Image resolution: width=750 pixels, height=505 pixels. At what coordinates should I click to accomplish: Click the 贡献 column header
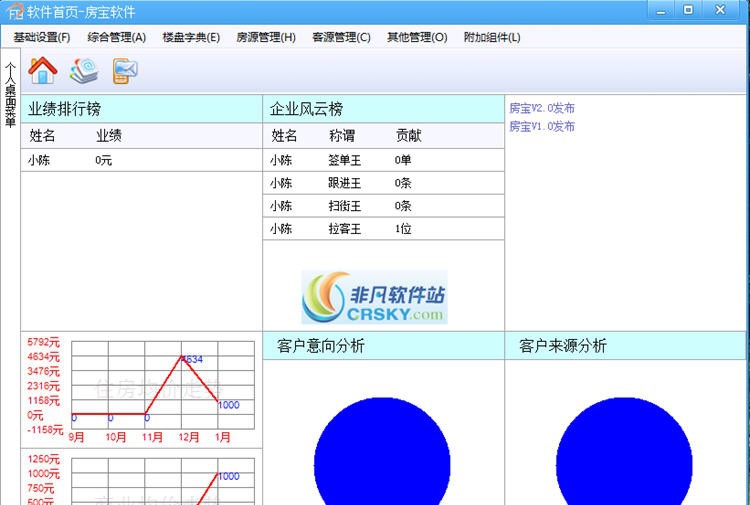click(408, 136)
